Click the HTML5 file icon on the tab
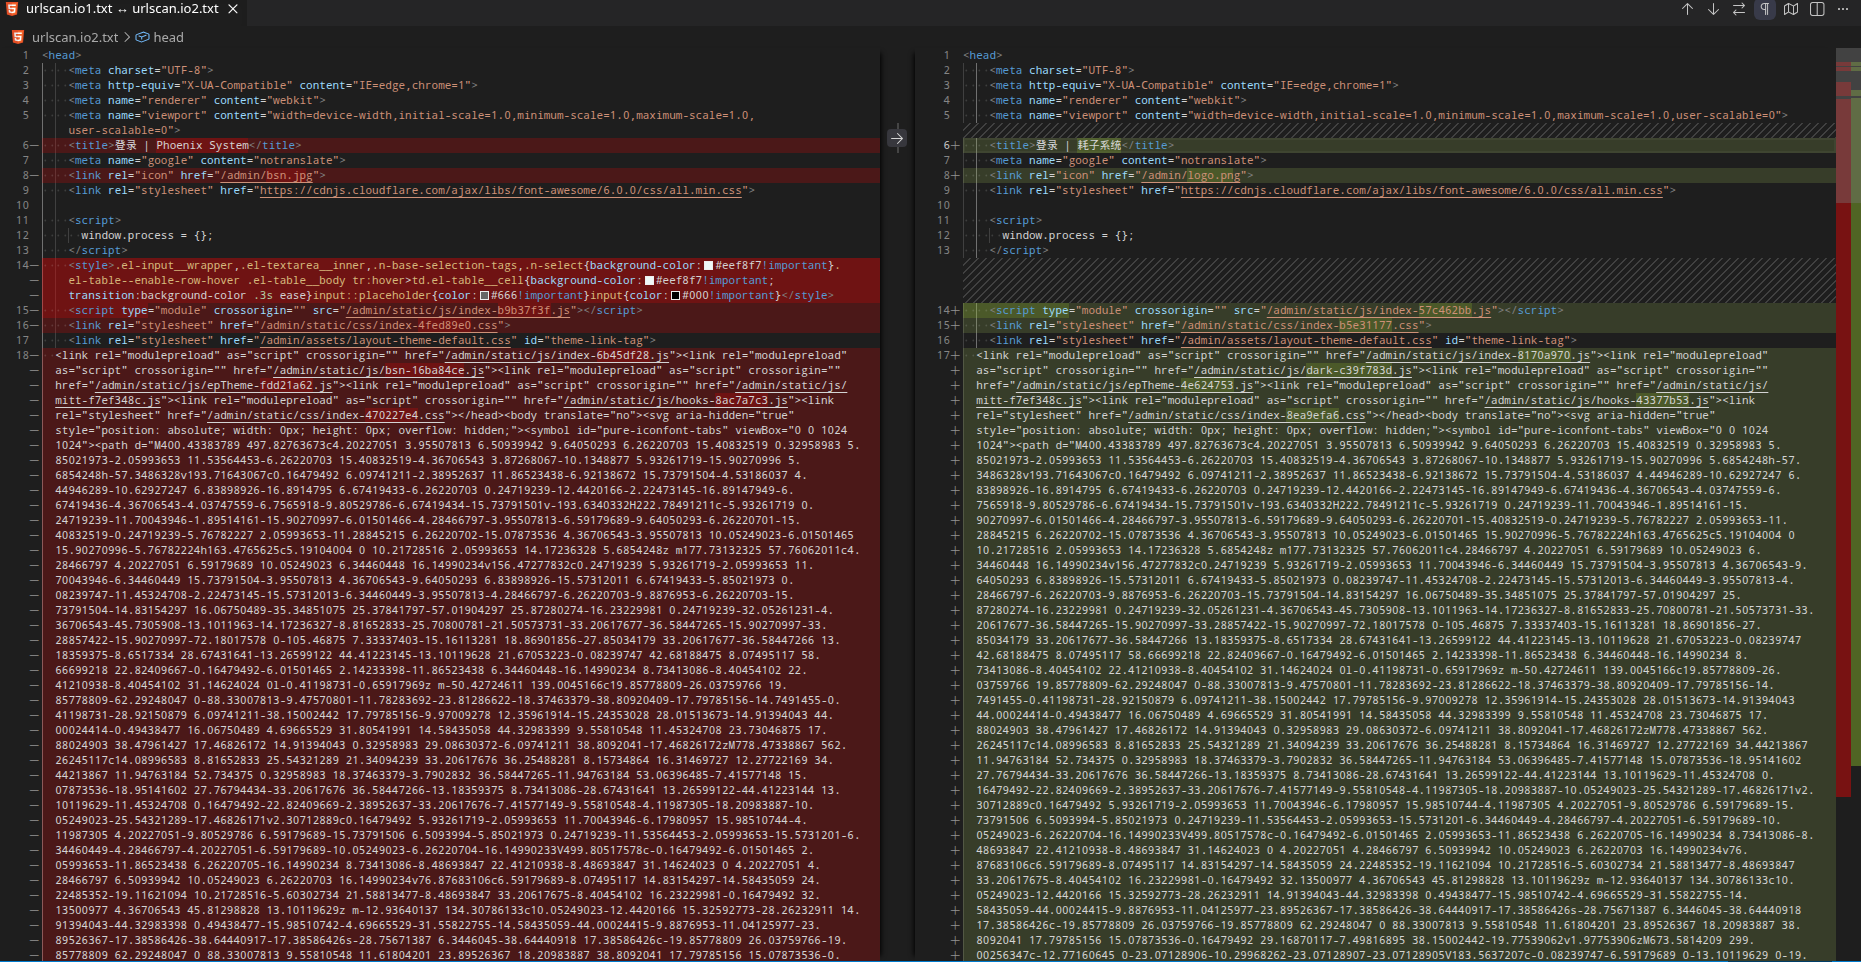The width and height of the screenshot is (1861, 962). coord(12,9)
